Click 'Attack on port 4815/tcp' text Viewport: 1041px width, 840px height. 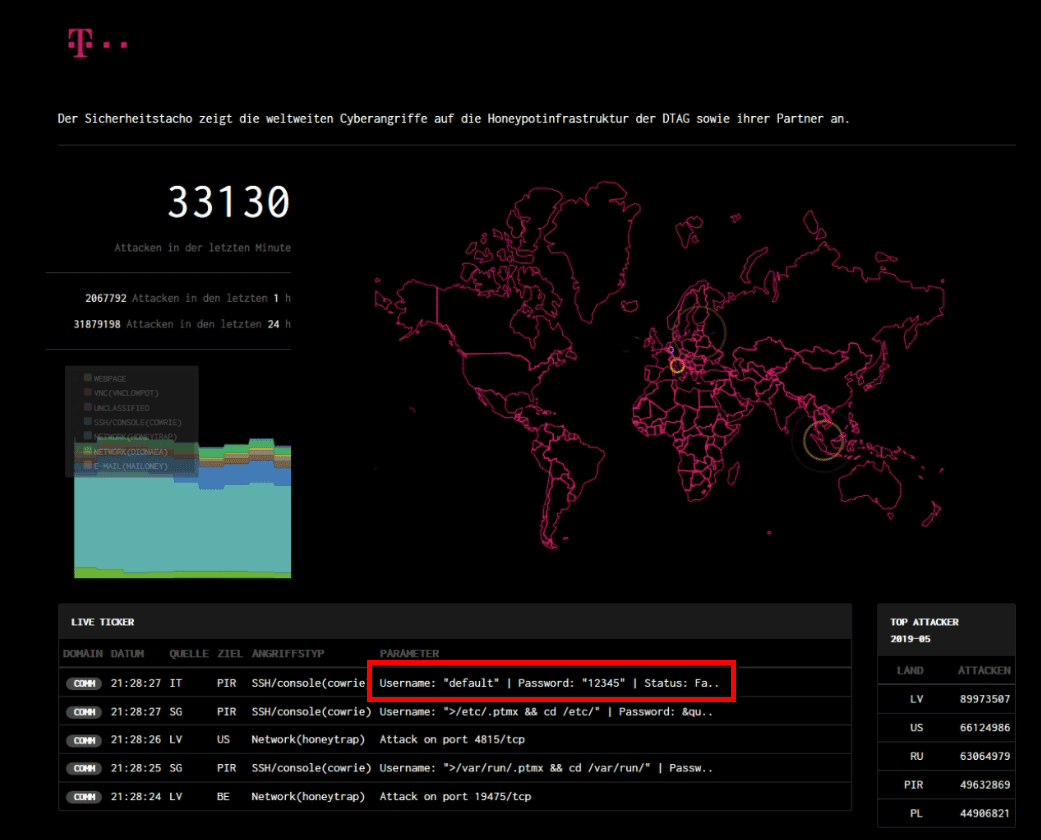click(452, 740)
